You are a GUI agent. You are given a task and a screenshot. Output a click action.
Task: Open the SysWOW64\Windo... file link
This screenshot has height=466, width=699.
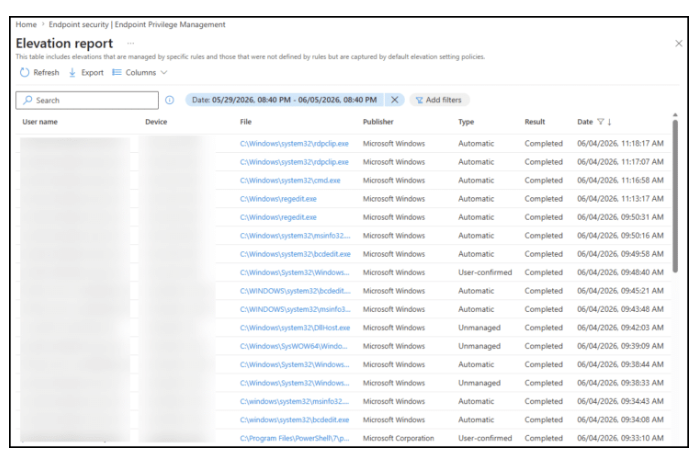293,346
